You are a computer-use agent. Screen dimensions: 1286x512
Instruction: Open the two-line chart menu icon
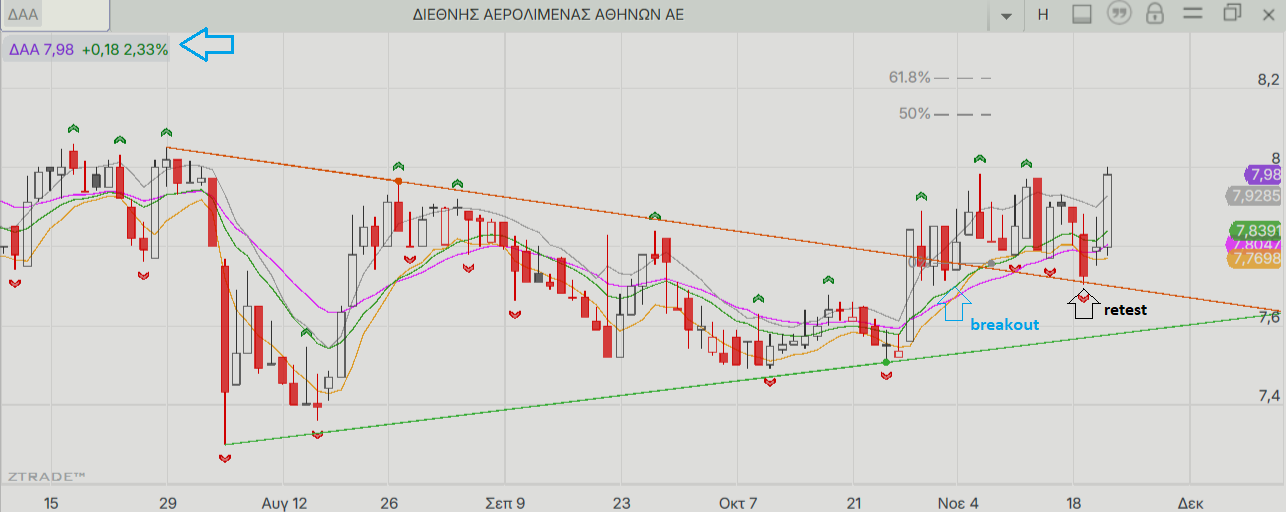1194,14
